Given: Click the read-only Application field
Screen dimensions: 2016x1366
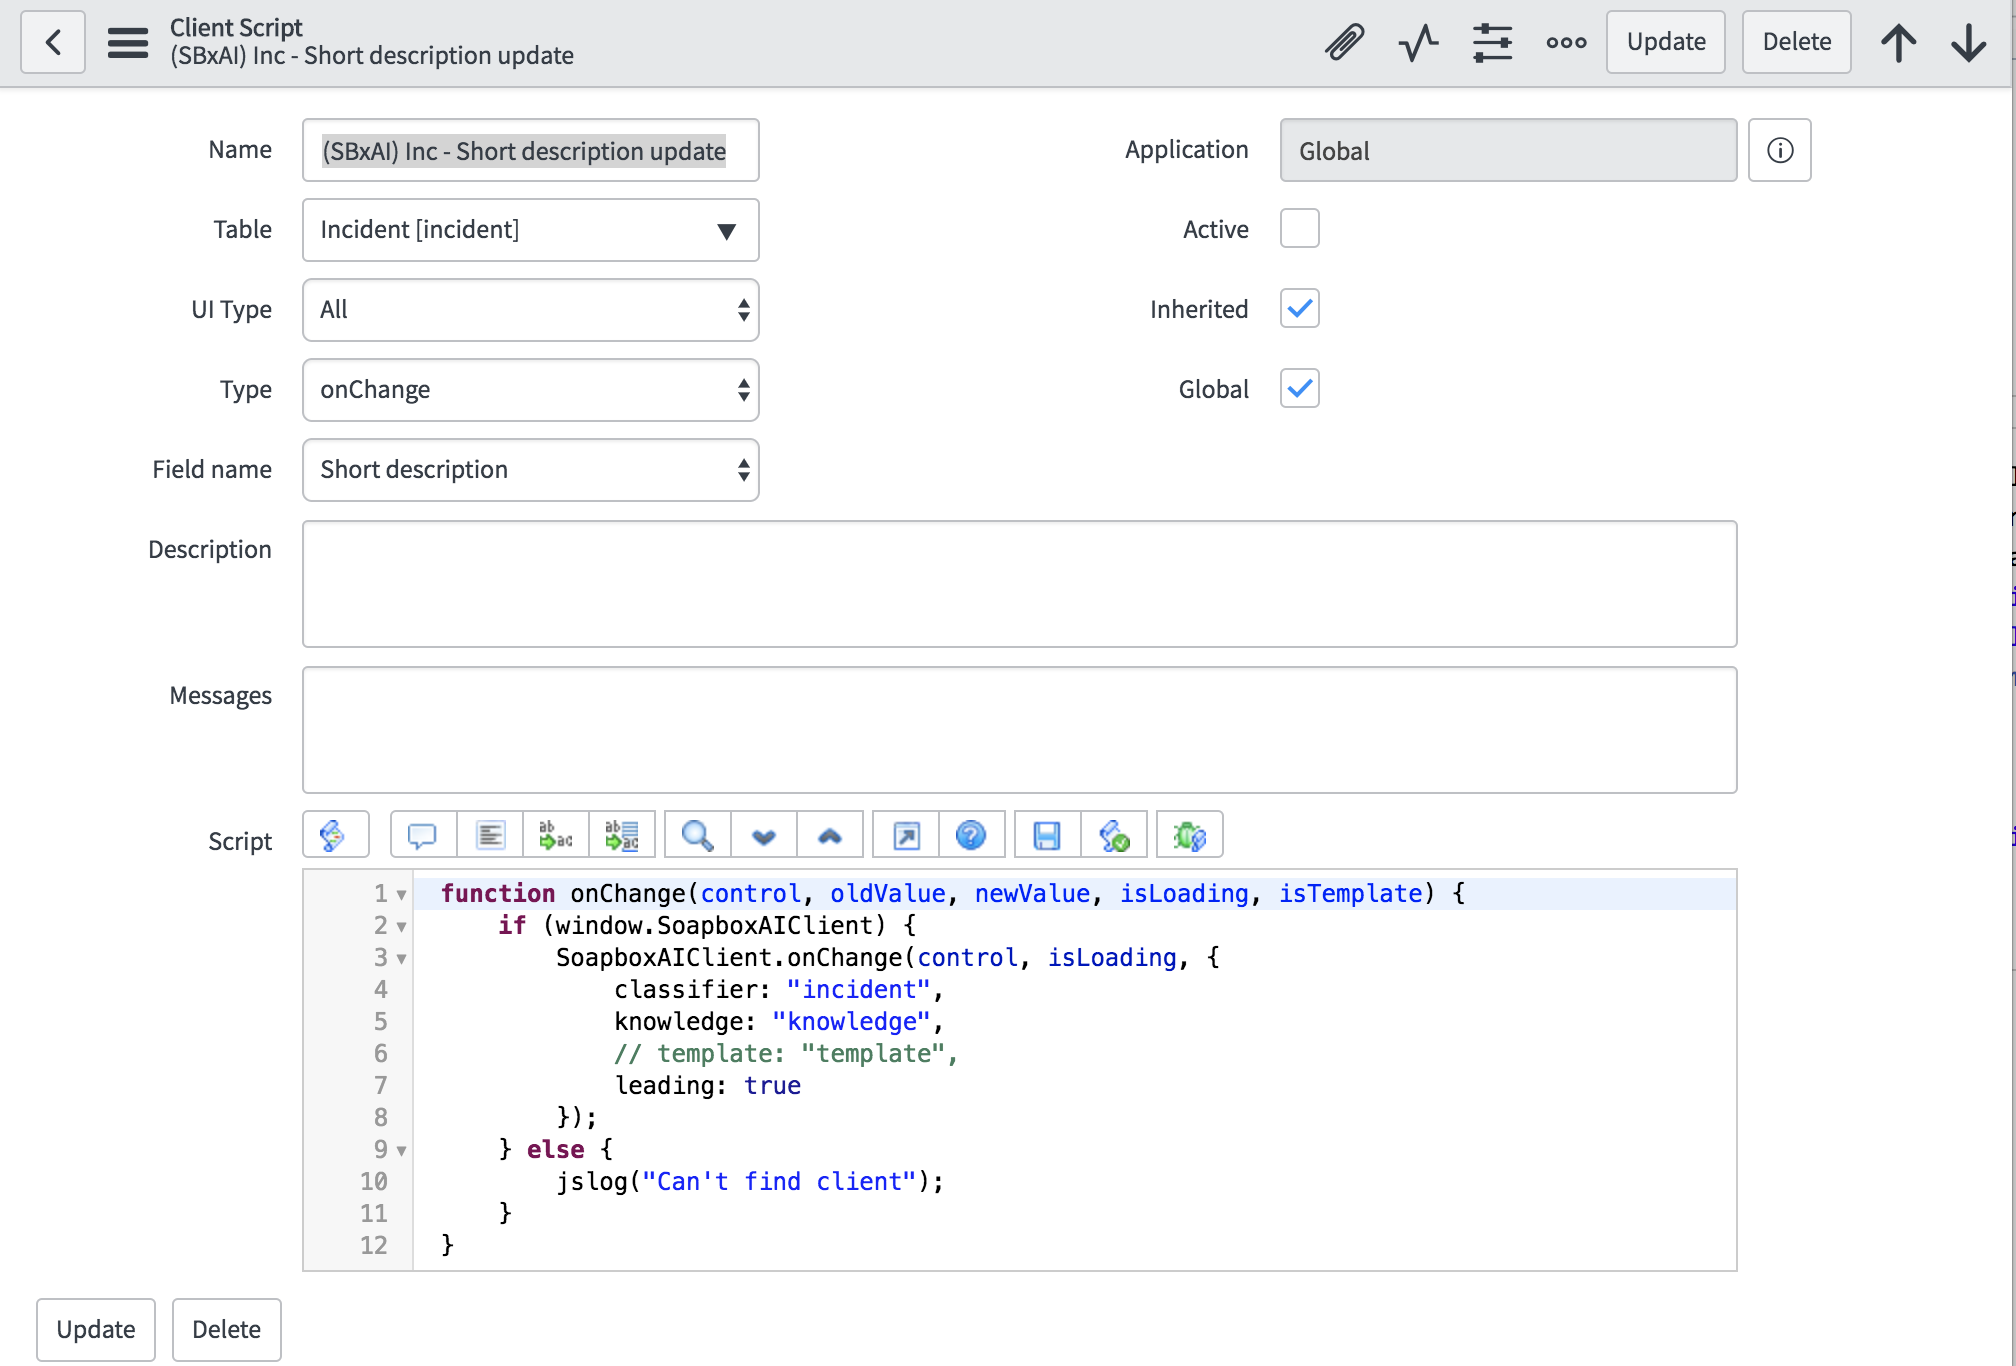Looking at the screenshot, I should [1508, 150].
